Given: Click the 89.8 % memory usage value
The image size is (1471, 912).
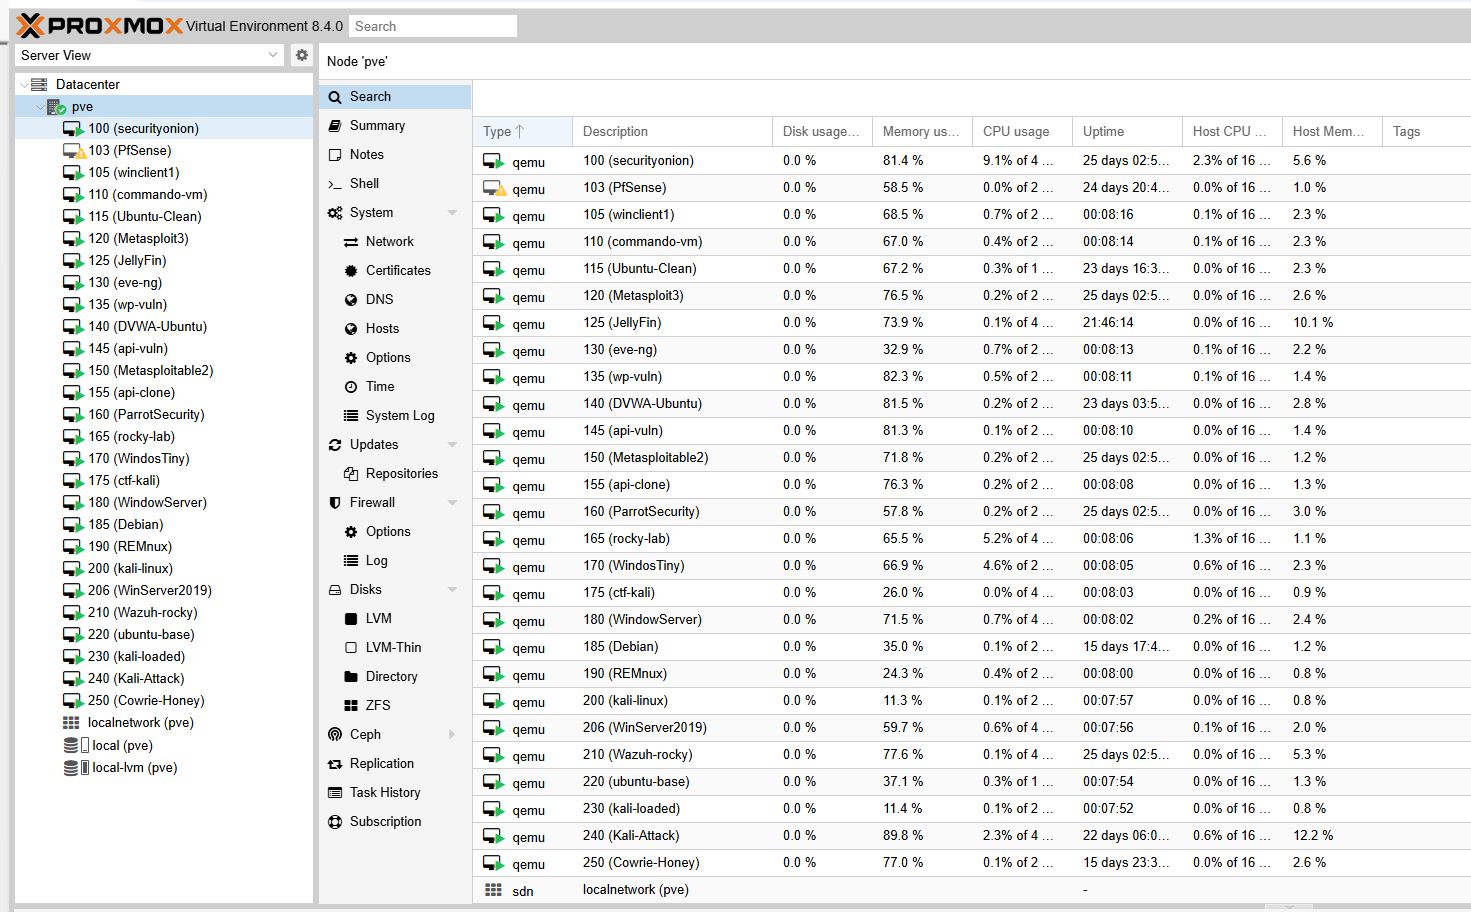Looking at the screenshot, I should click(x=903, y=836).
